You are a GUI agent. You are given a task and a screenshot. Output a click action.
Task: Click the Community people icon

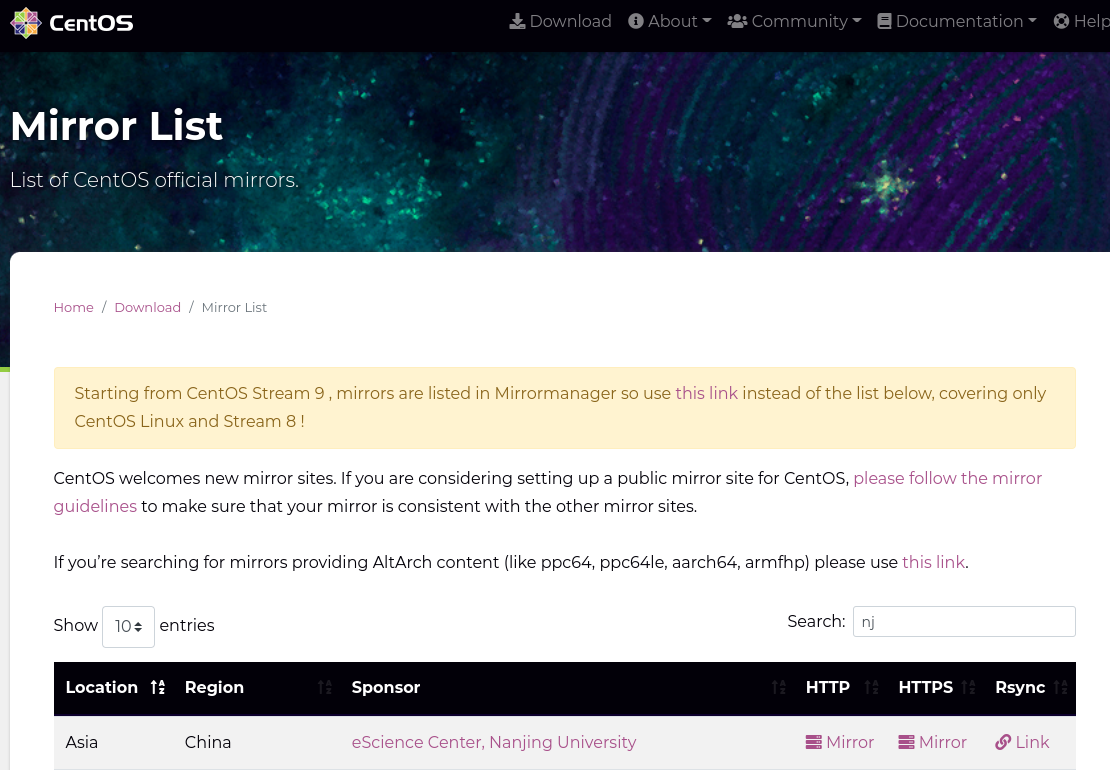click(x=737, y=21)
